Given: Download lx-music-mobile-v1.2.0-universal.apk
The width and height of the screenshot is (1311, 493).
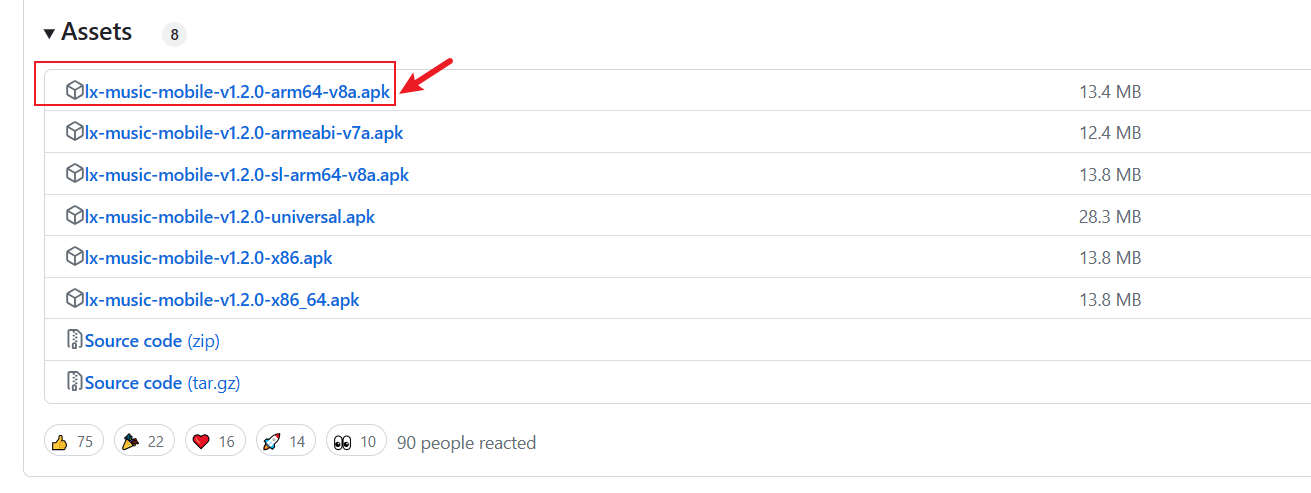Looking at the screenshot, I should click(230, 216).
